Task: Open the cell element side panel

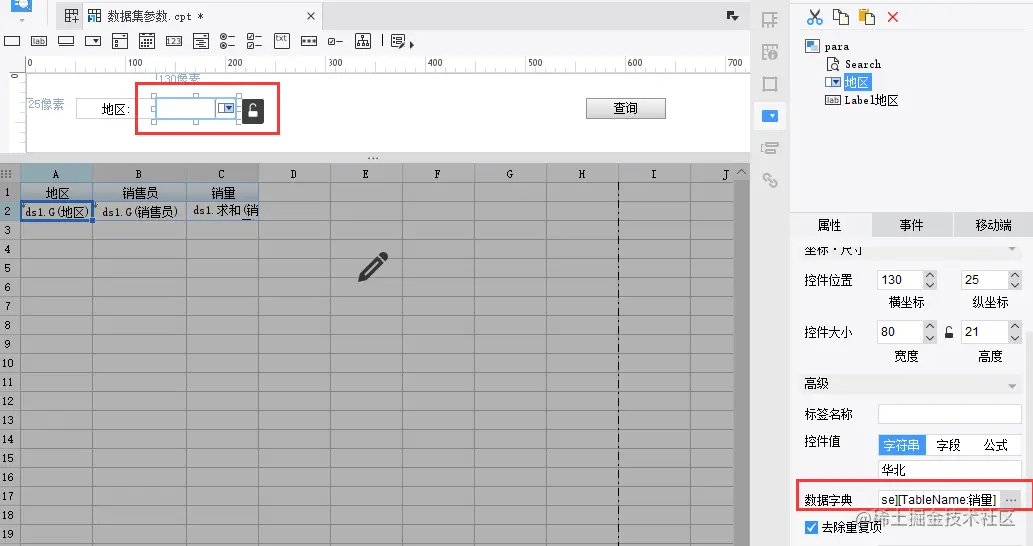Action: click(769, 20)
